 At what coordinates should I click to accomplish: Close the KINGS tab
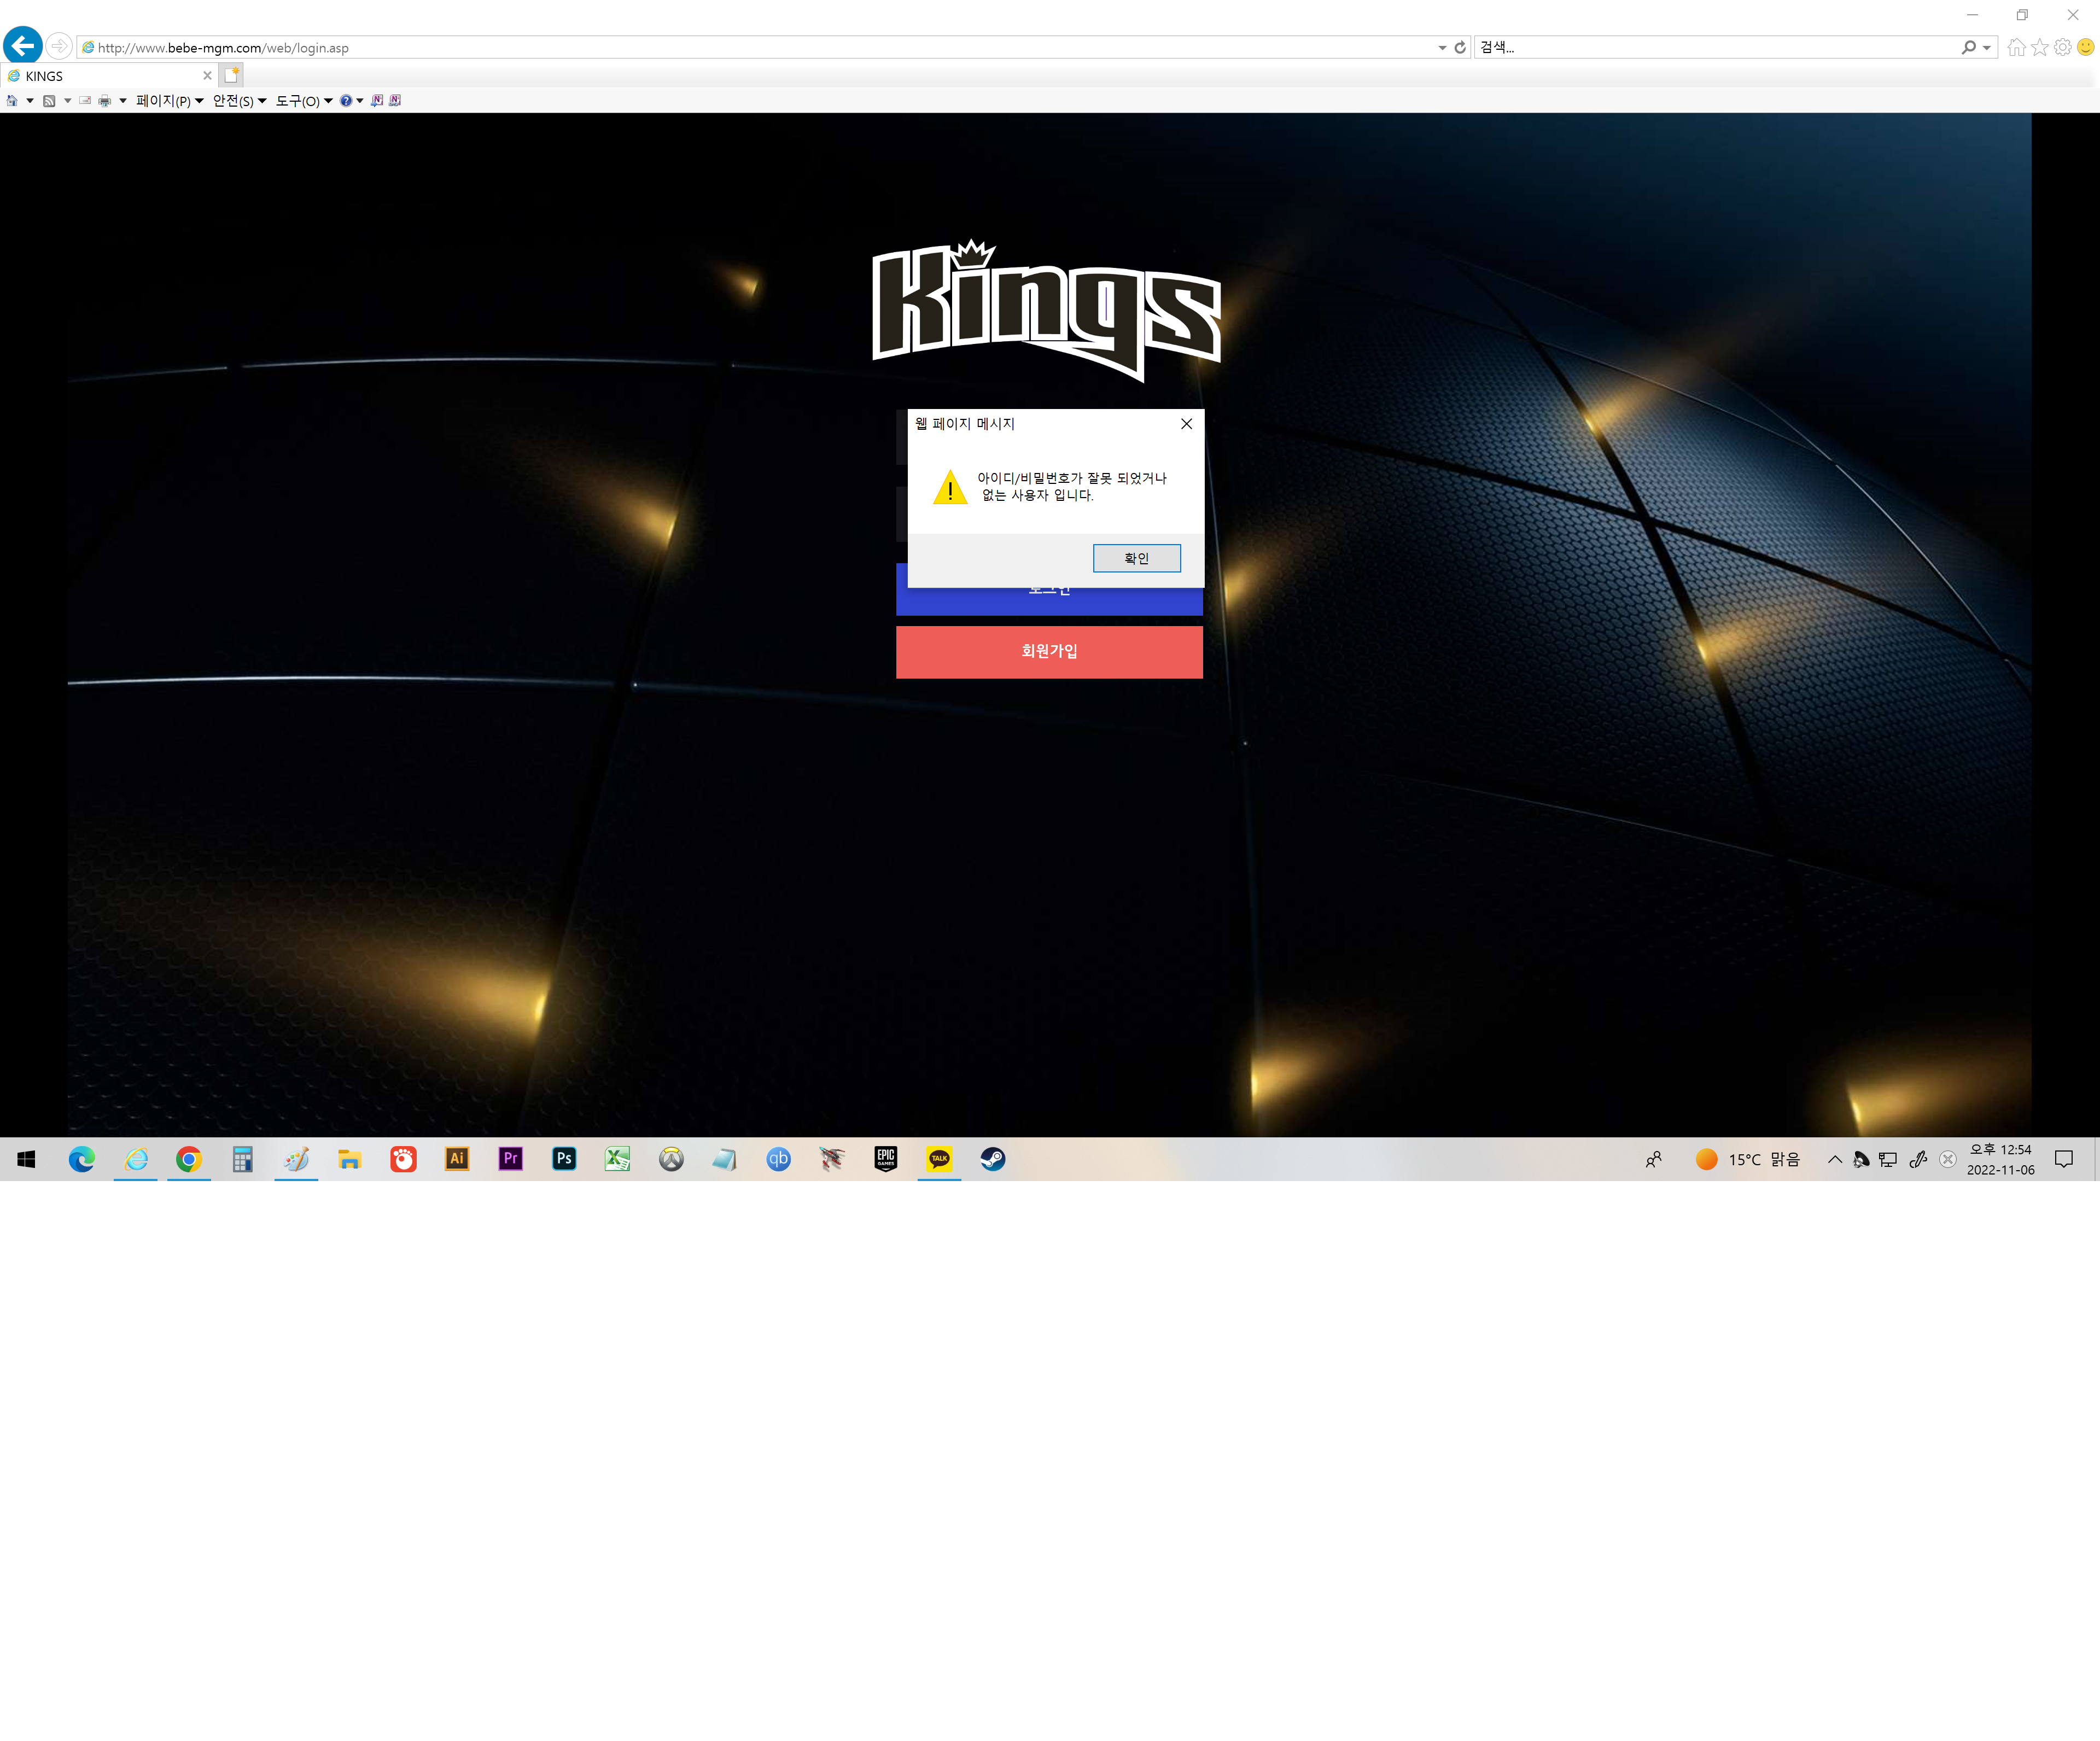coord(207,76)
